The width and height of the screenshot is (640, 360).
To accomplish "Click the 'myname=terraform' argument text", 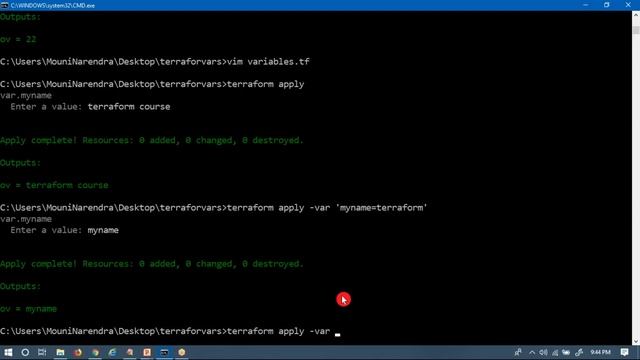I will pyautogui.click(x=382, y=208).
